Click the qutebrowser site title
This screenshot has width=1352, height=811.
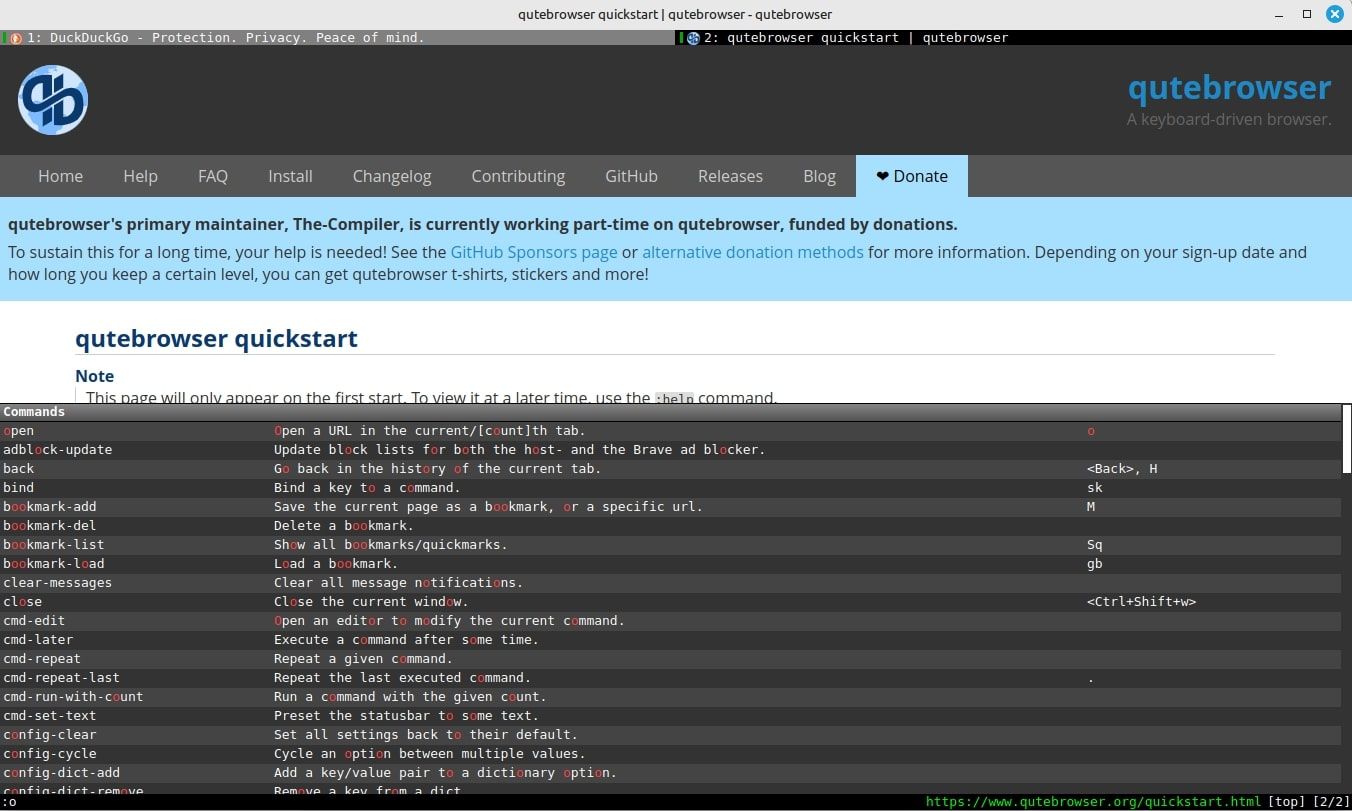(1229, 88)
